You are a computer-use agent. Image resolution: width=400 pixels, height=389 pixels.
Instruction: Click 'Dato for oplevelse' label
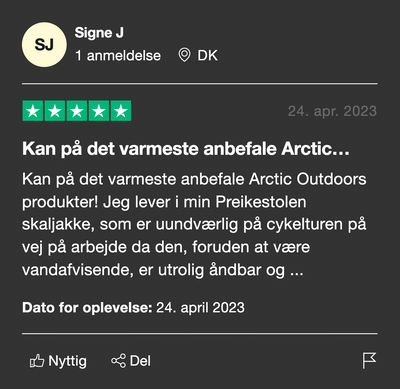tap(87, 307)
